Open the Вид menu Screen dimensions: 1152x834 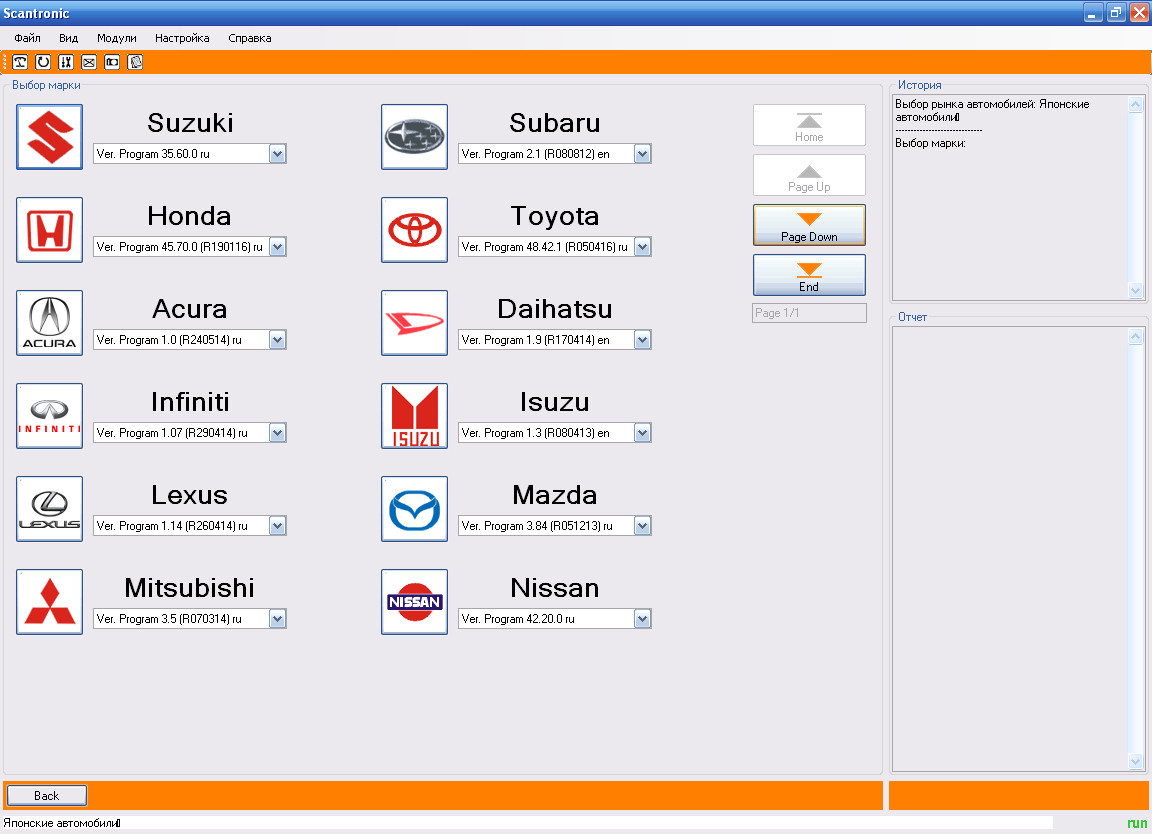coord(68,38)
